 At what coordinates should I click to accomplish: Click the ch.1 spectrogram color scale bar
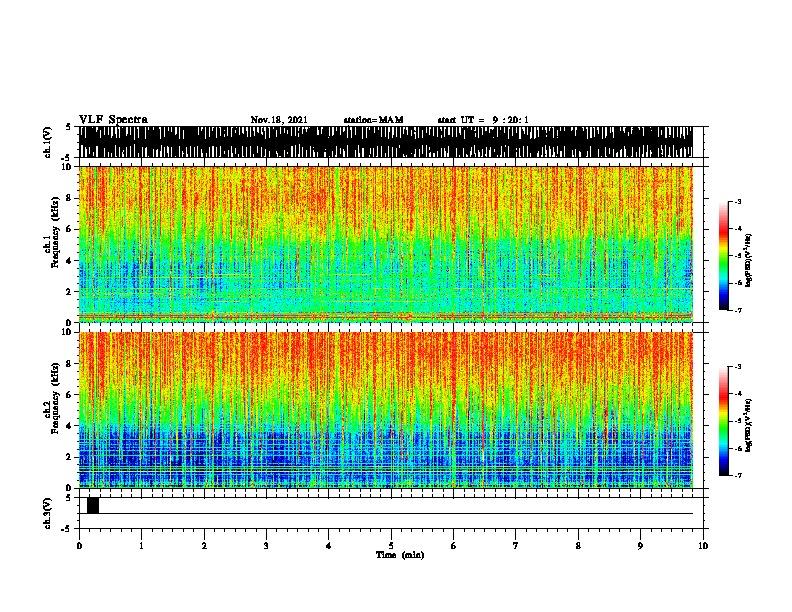[723, 256]
